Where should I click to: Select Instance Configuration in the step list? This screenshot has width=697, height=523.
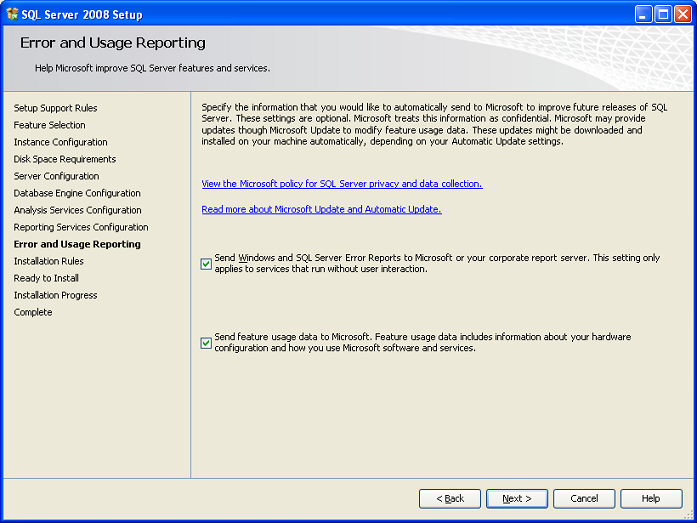coord(60,142)
